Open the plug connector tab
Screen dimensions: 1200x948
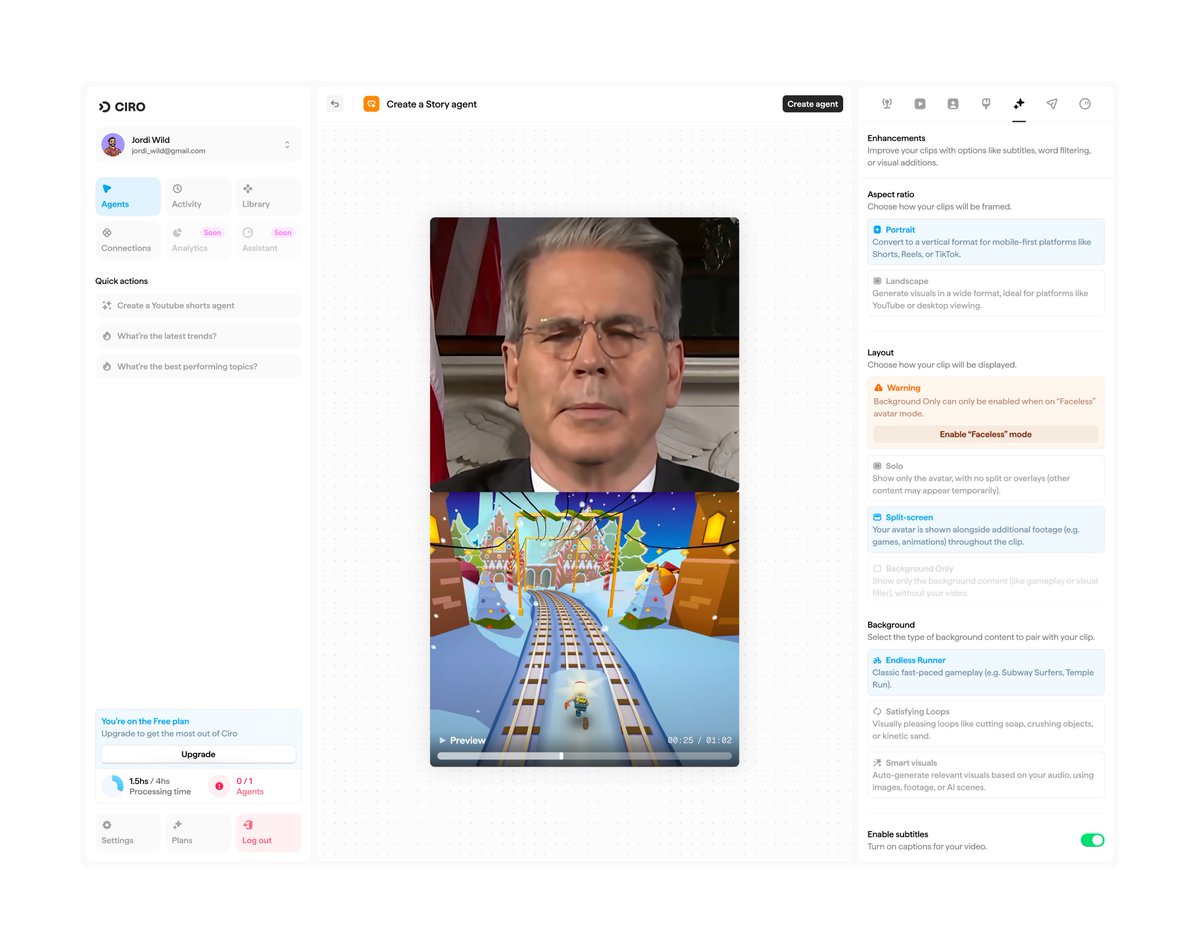986,104
